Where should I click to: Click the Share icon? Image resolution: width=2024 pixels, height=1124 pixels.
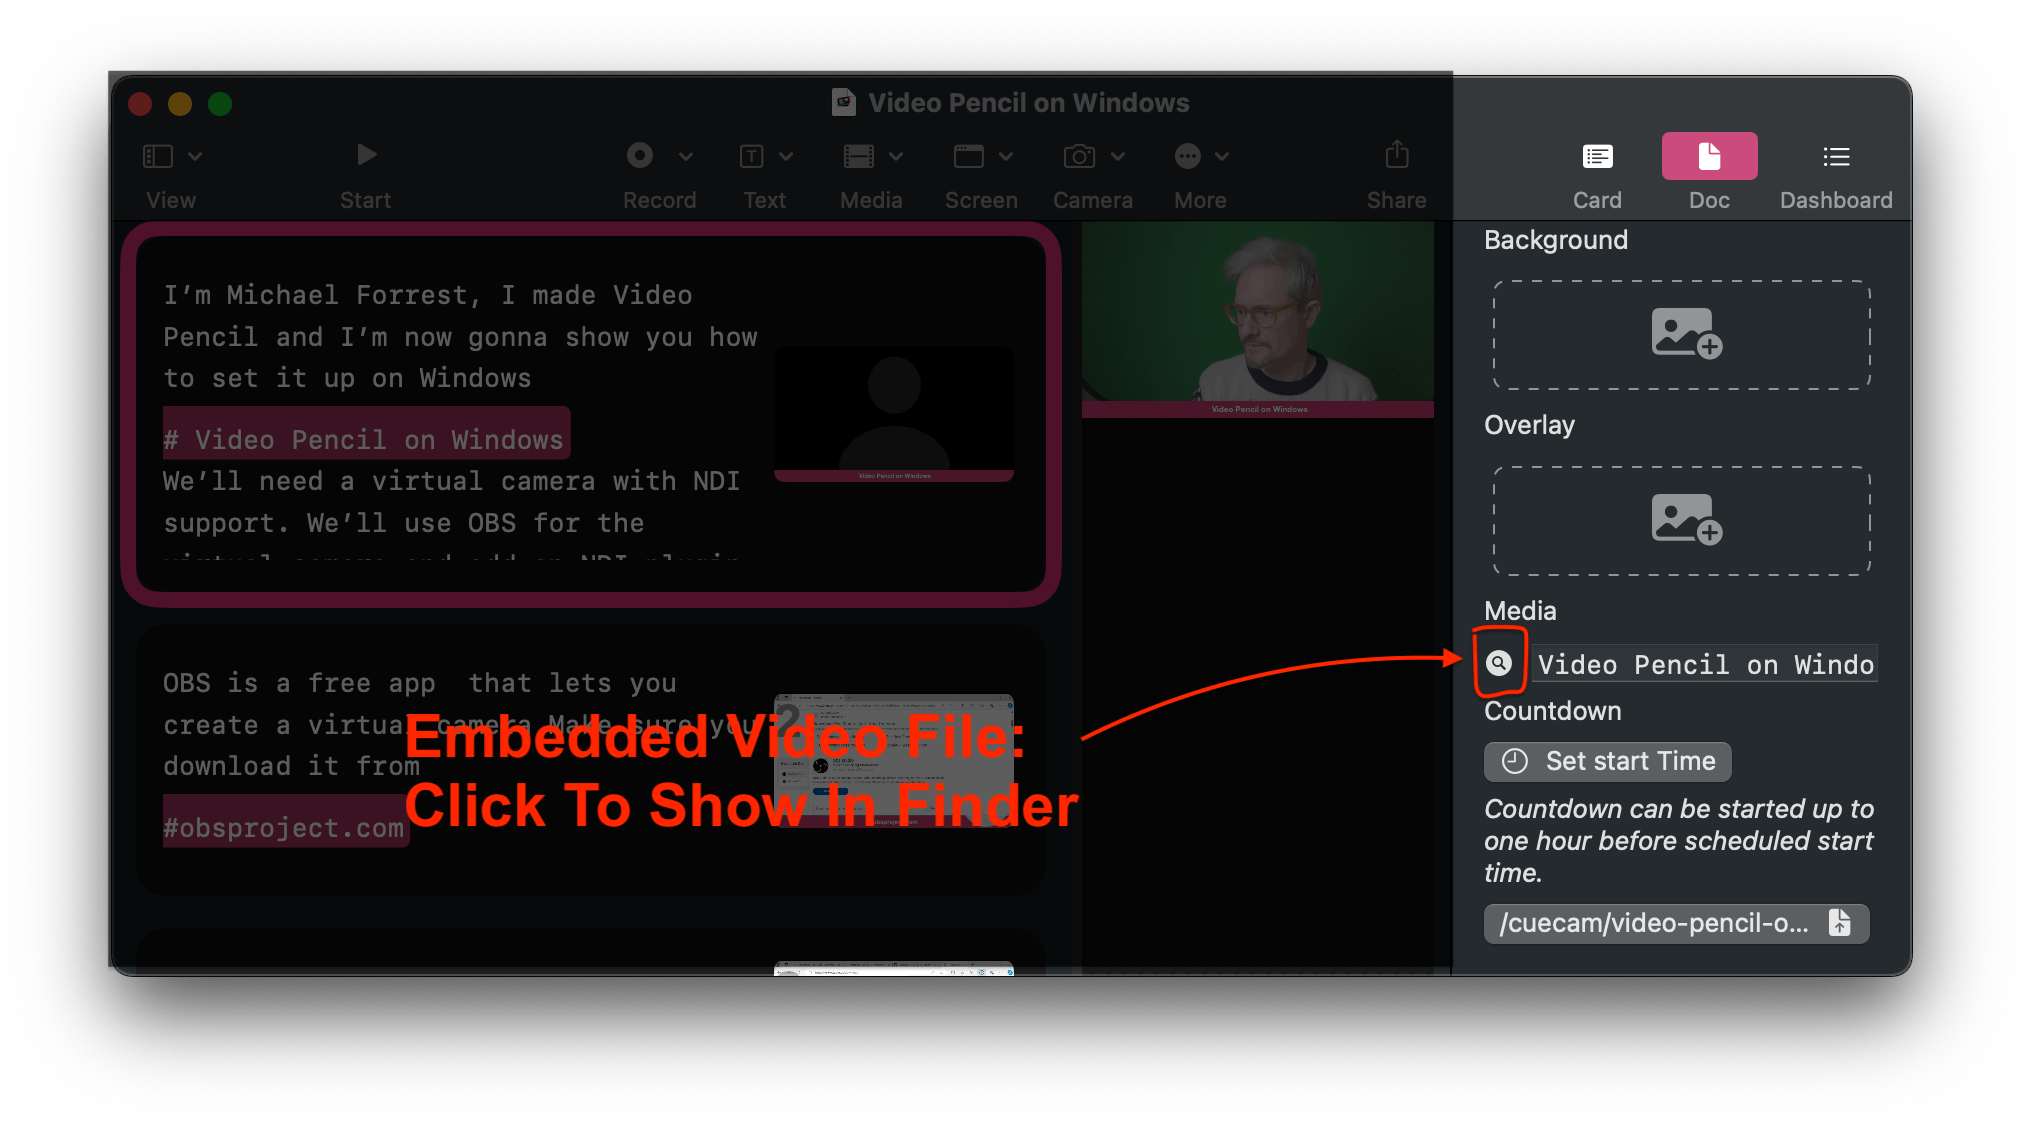click(x=1397, y=155)
